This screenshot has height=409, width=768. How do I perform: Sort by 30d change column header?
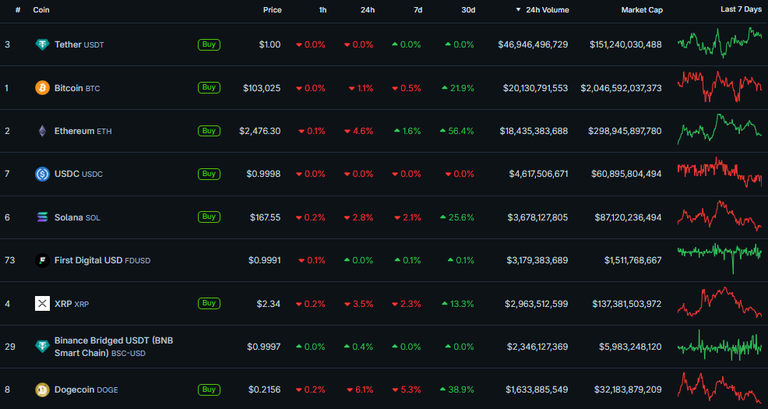468,10
